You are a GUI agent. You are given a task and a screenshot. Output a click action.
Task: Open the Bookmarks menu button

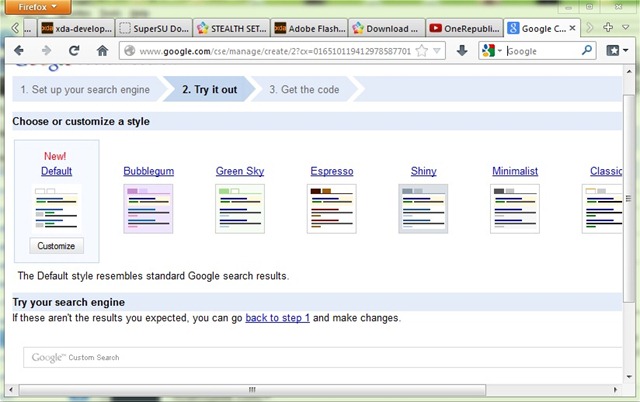[617, 51]
